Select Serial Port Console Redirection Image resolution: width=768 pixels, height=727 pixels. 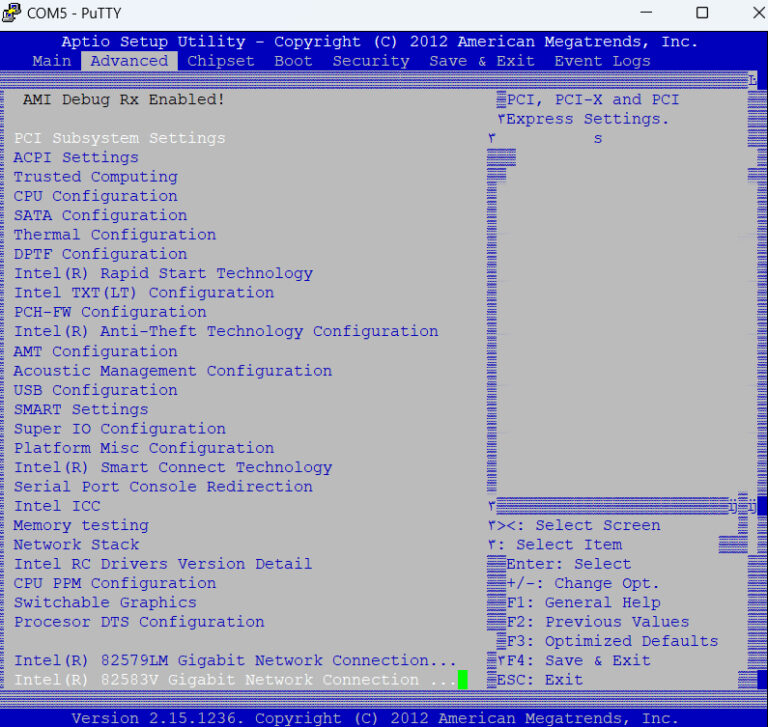click(x=163, y=486)
